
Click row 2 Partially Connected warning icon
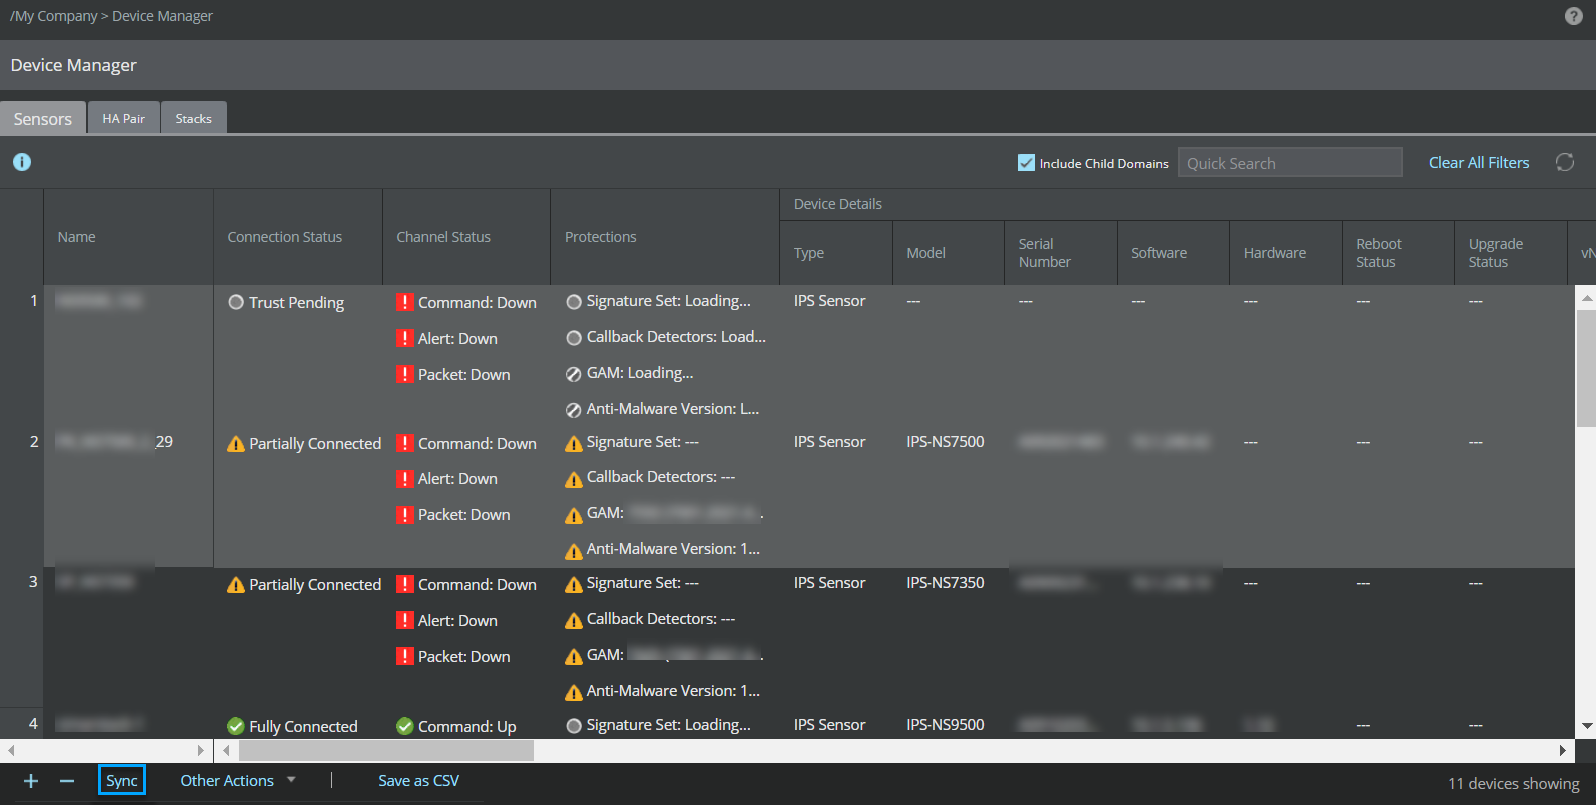click(236, 444)
